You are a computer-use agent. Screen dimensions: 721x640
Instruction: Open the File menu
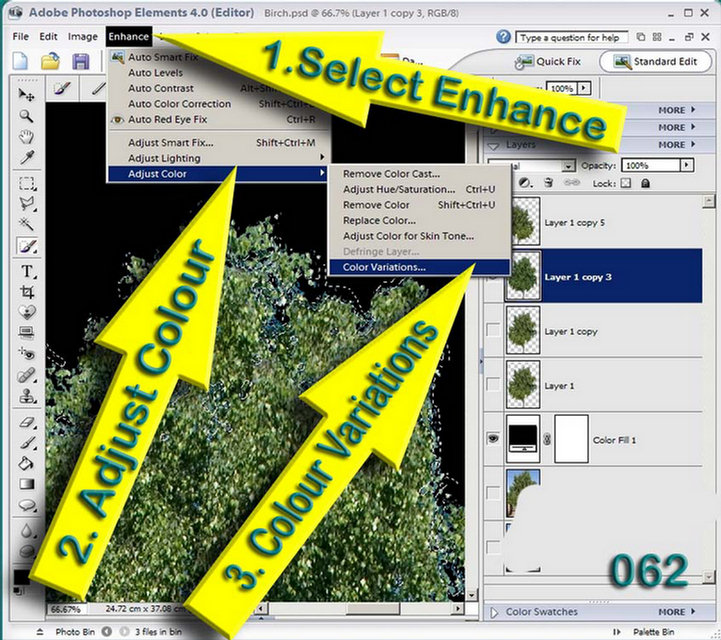coord(21,36)
